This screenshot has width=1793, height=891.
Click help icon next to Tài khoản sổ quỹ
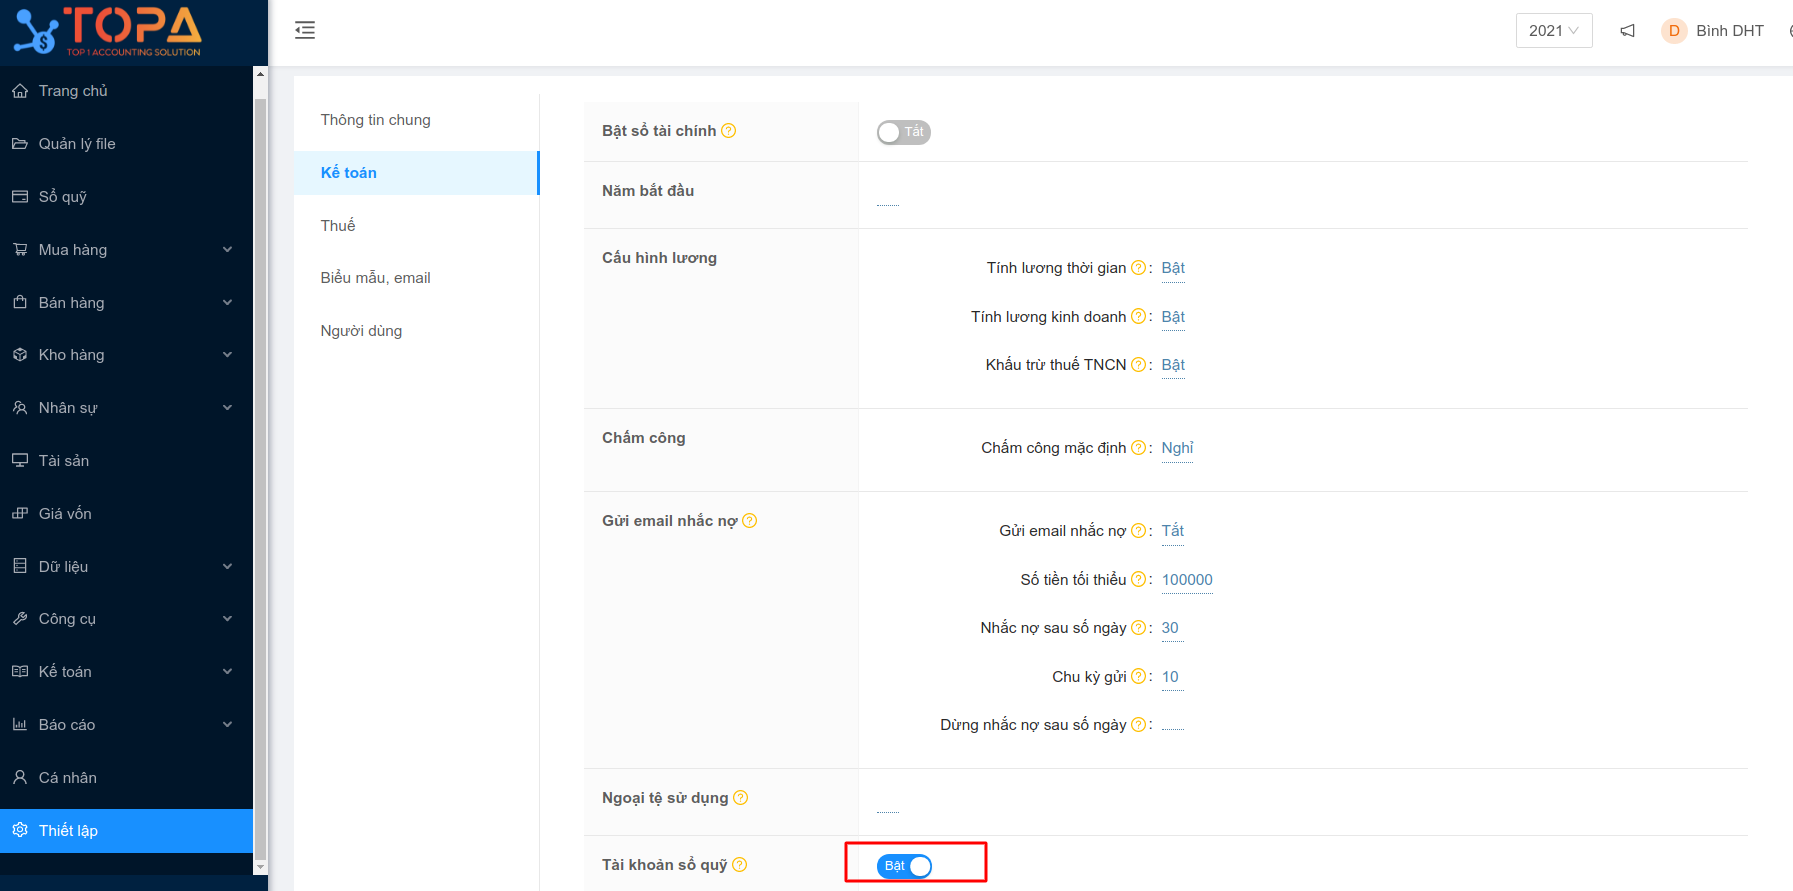740,865
